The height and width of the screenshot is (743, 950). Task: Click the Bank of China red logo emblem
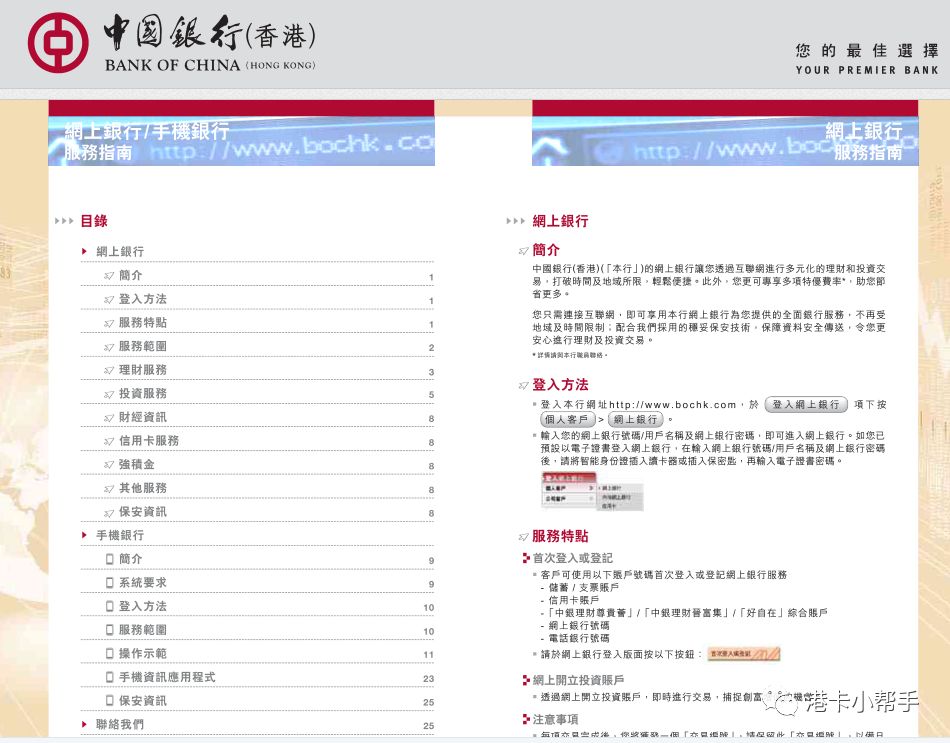[x=58, y=44]
